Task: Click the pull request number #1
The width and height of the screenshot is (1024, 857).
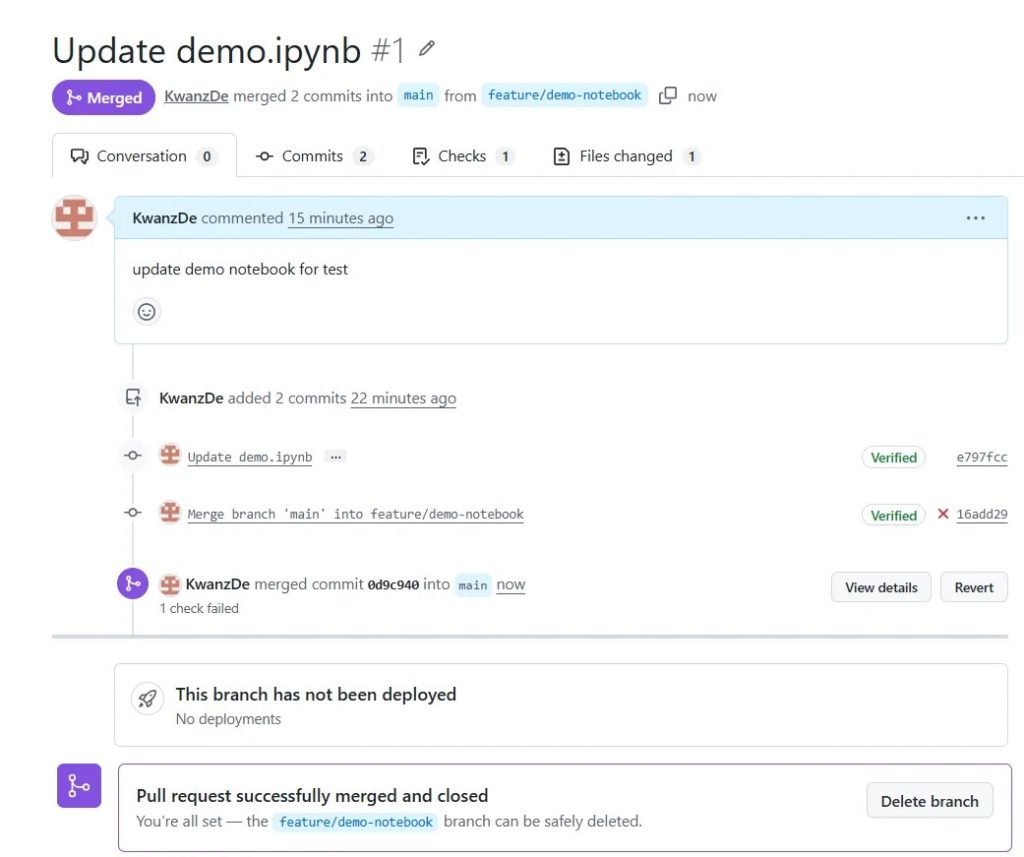Action: coord(388,50)
